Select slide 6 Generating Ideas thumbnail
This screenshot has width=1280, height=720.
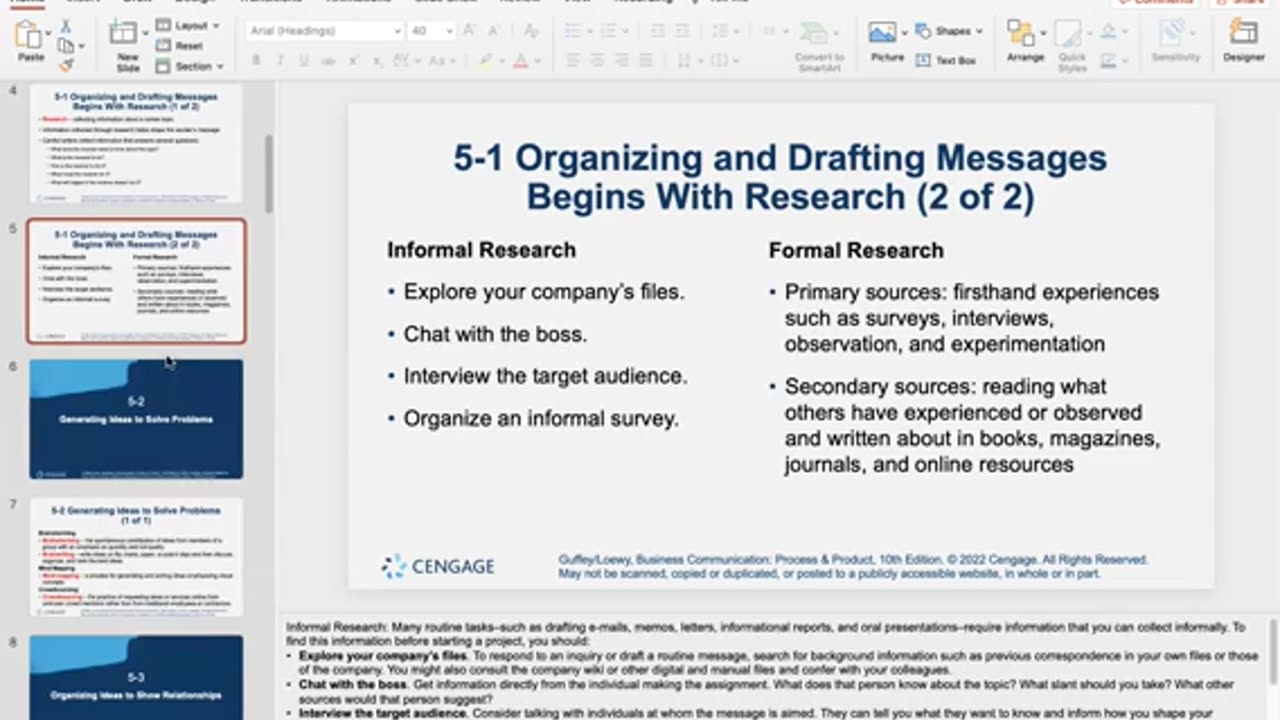click(136, 418)
